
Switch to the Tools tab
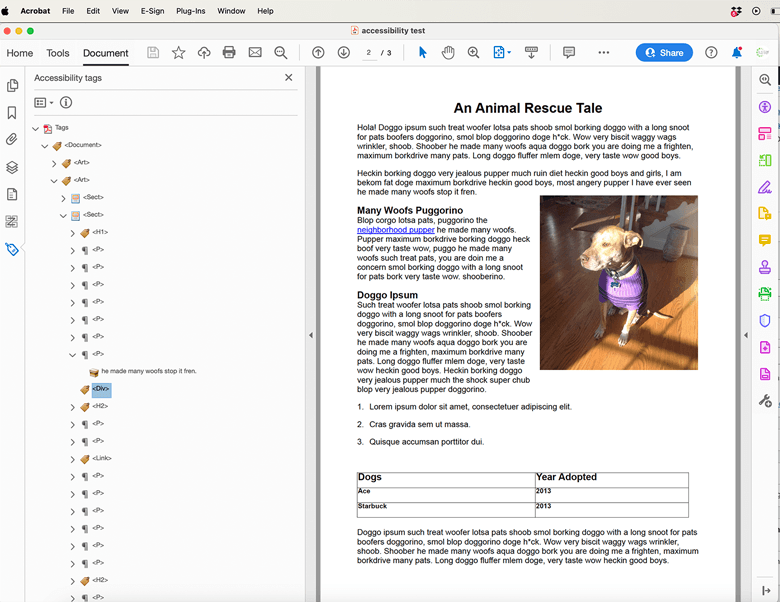click(x=58, y=53)
